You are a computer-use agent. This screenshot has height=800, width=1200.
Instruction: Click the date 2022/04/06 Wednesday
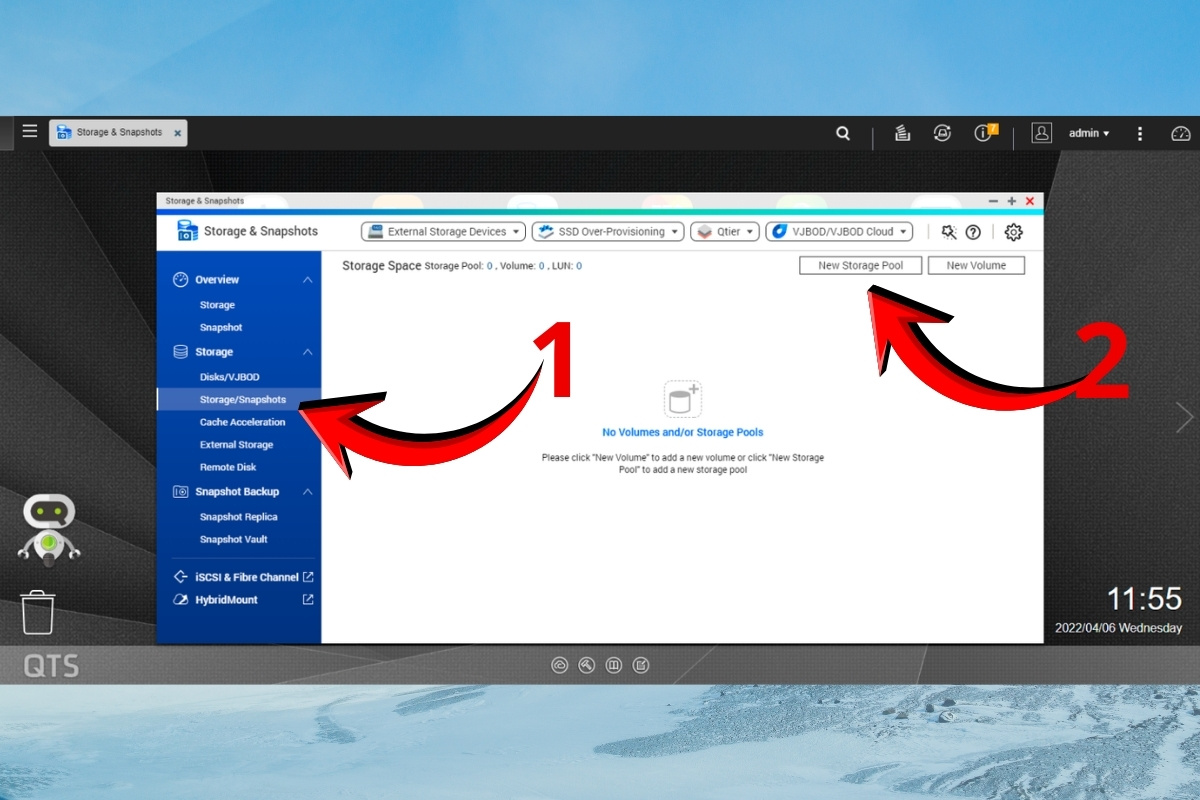(x=1118, y=628)
